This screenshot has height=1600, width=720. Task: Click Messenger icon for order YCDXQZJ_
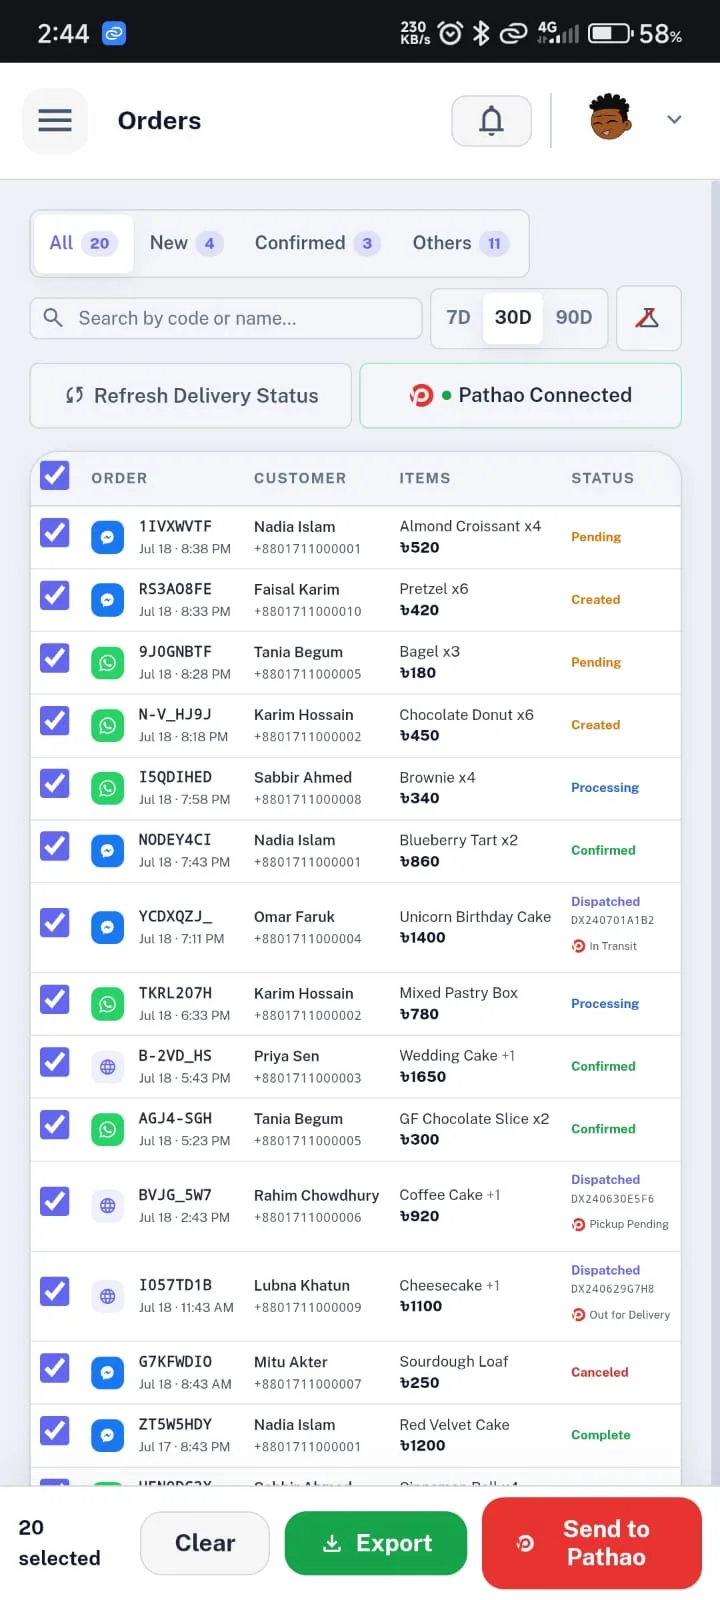point(107,928)
